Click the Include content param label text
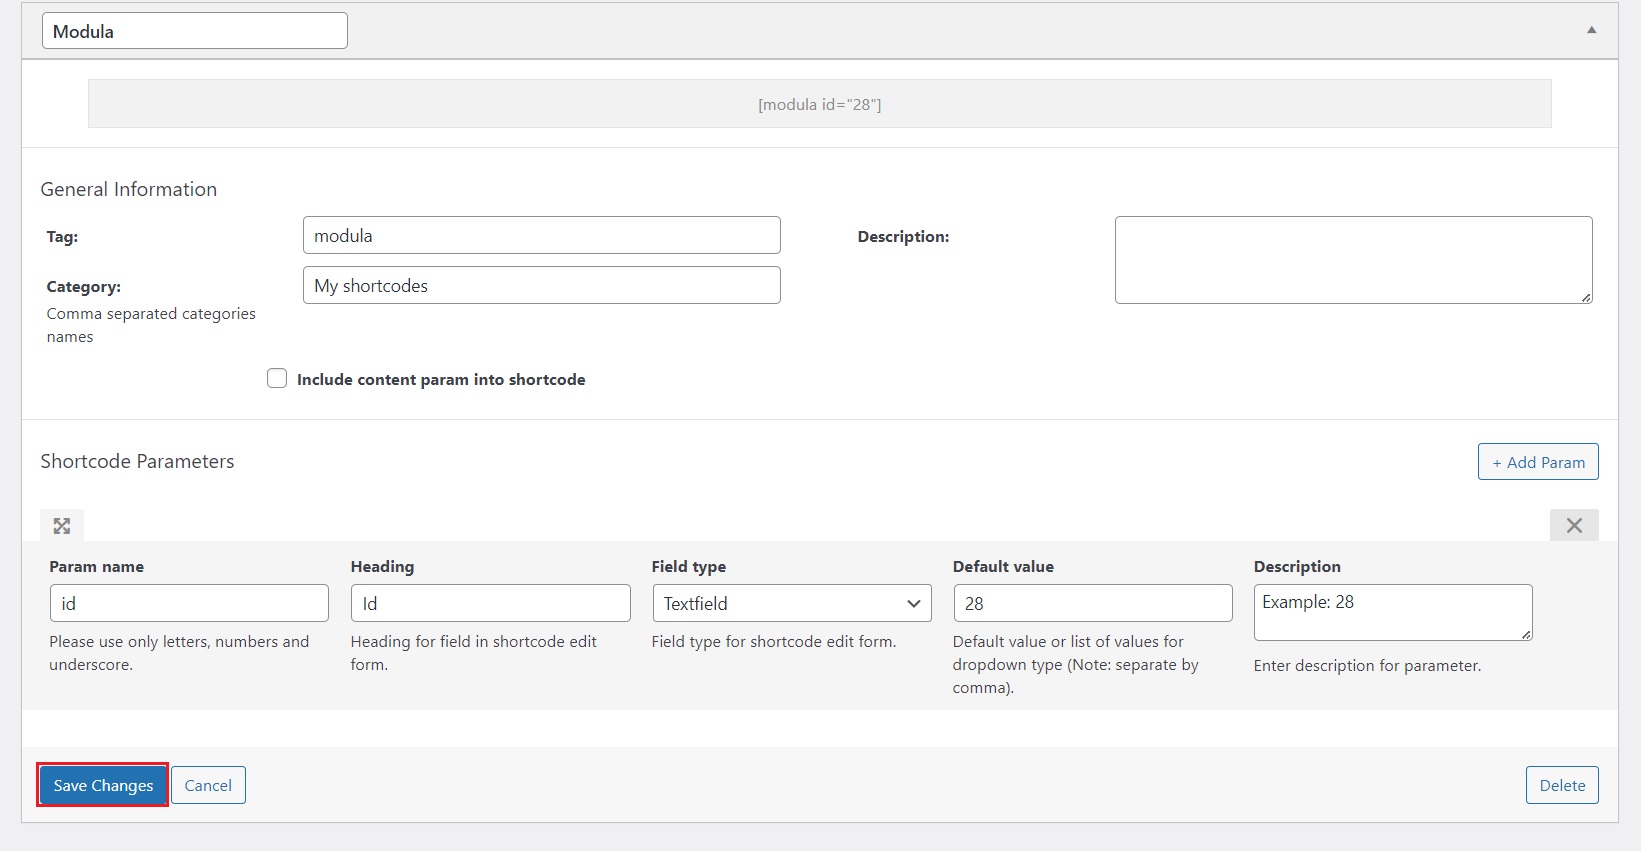 tap(440, 380)
